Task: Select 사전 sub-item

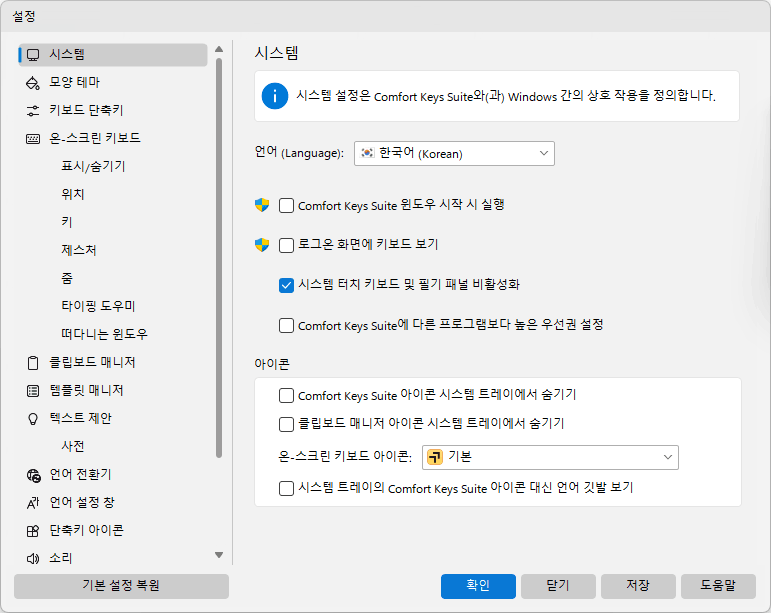Action: (73, 446)
